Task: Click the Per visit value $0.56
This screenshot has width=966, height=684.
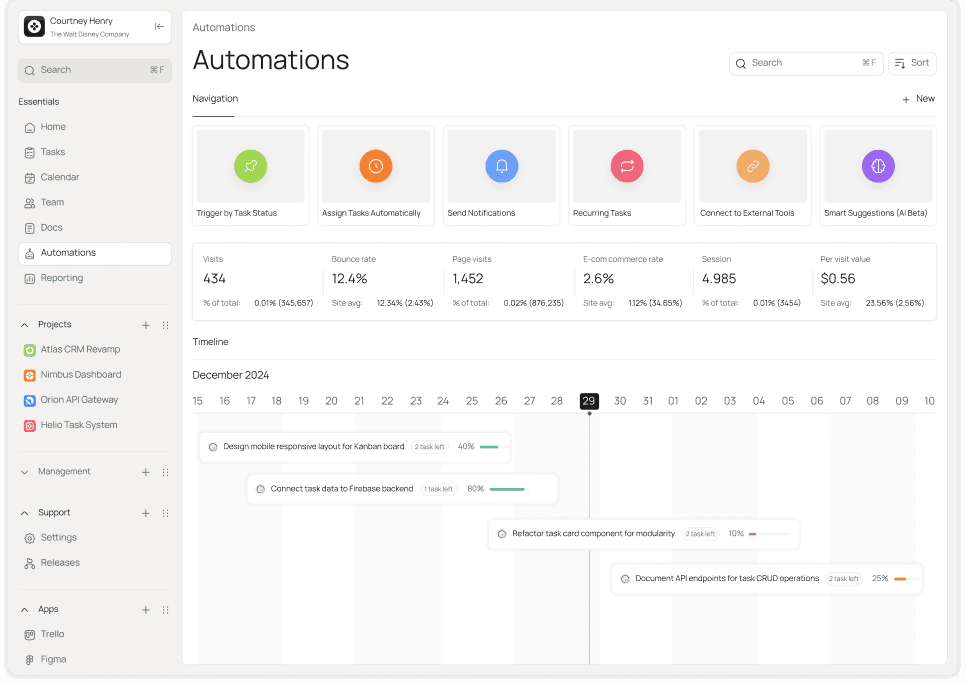Action: point(838,279)
